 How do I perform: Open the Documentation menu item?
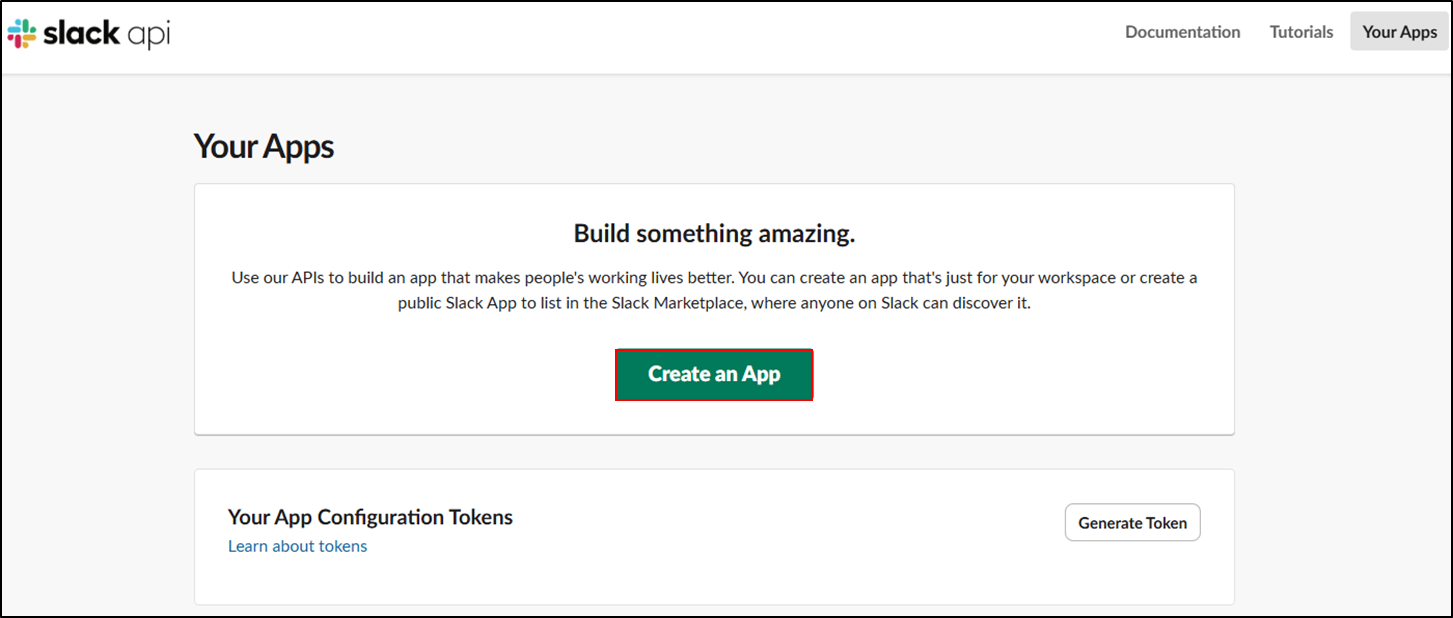(x=1182, y=32)
